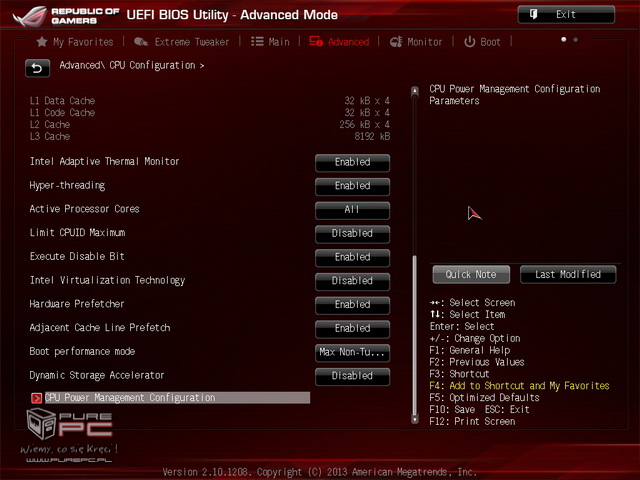
Task: Click the F12: Print Screen hint
Action: (x=472, y=421)
